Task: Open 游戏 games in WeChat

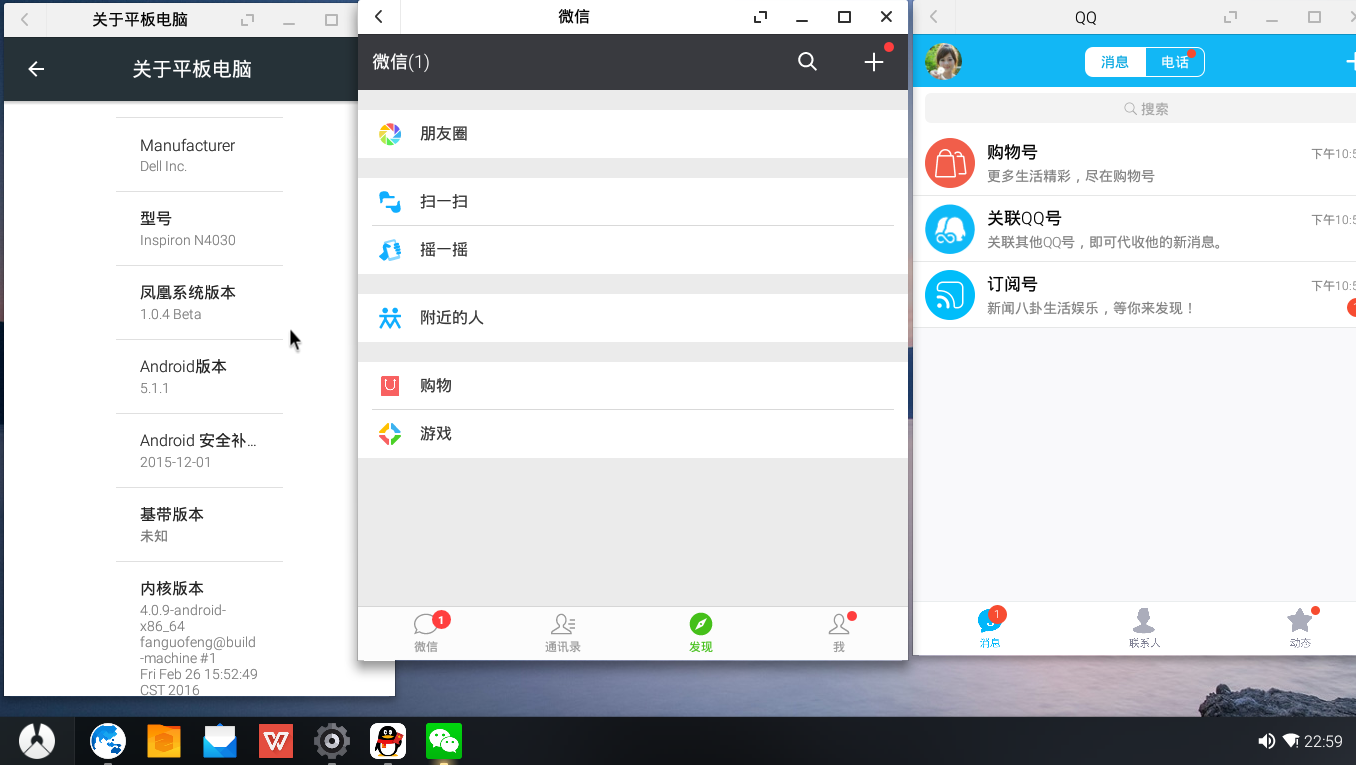Action: coord(633,434)
